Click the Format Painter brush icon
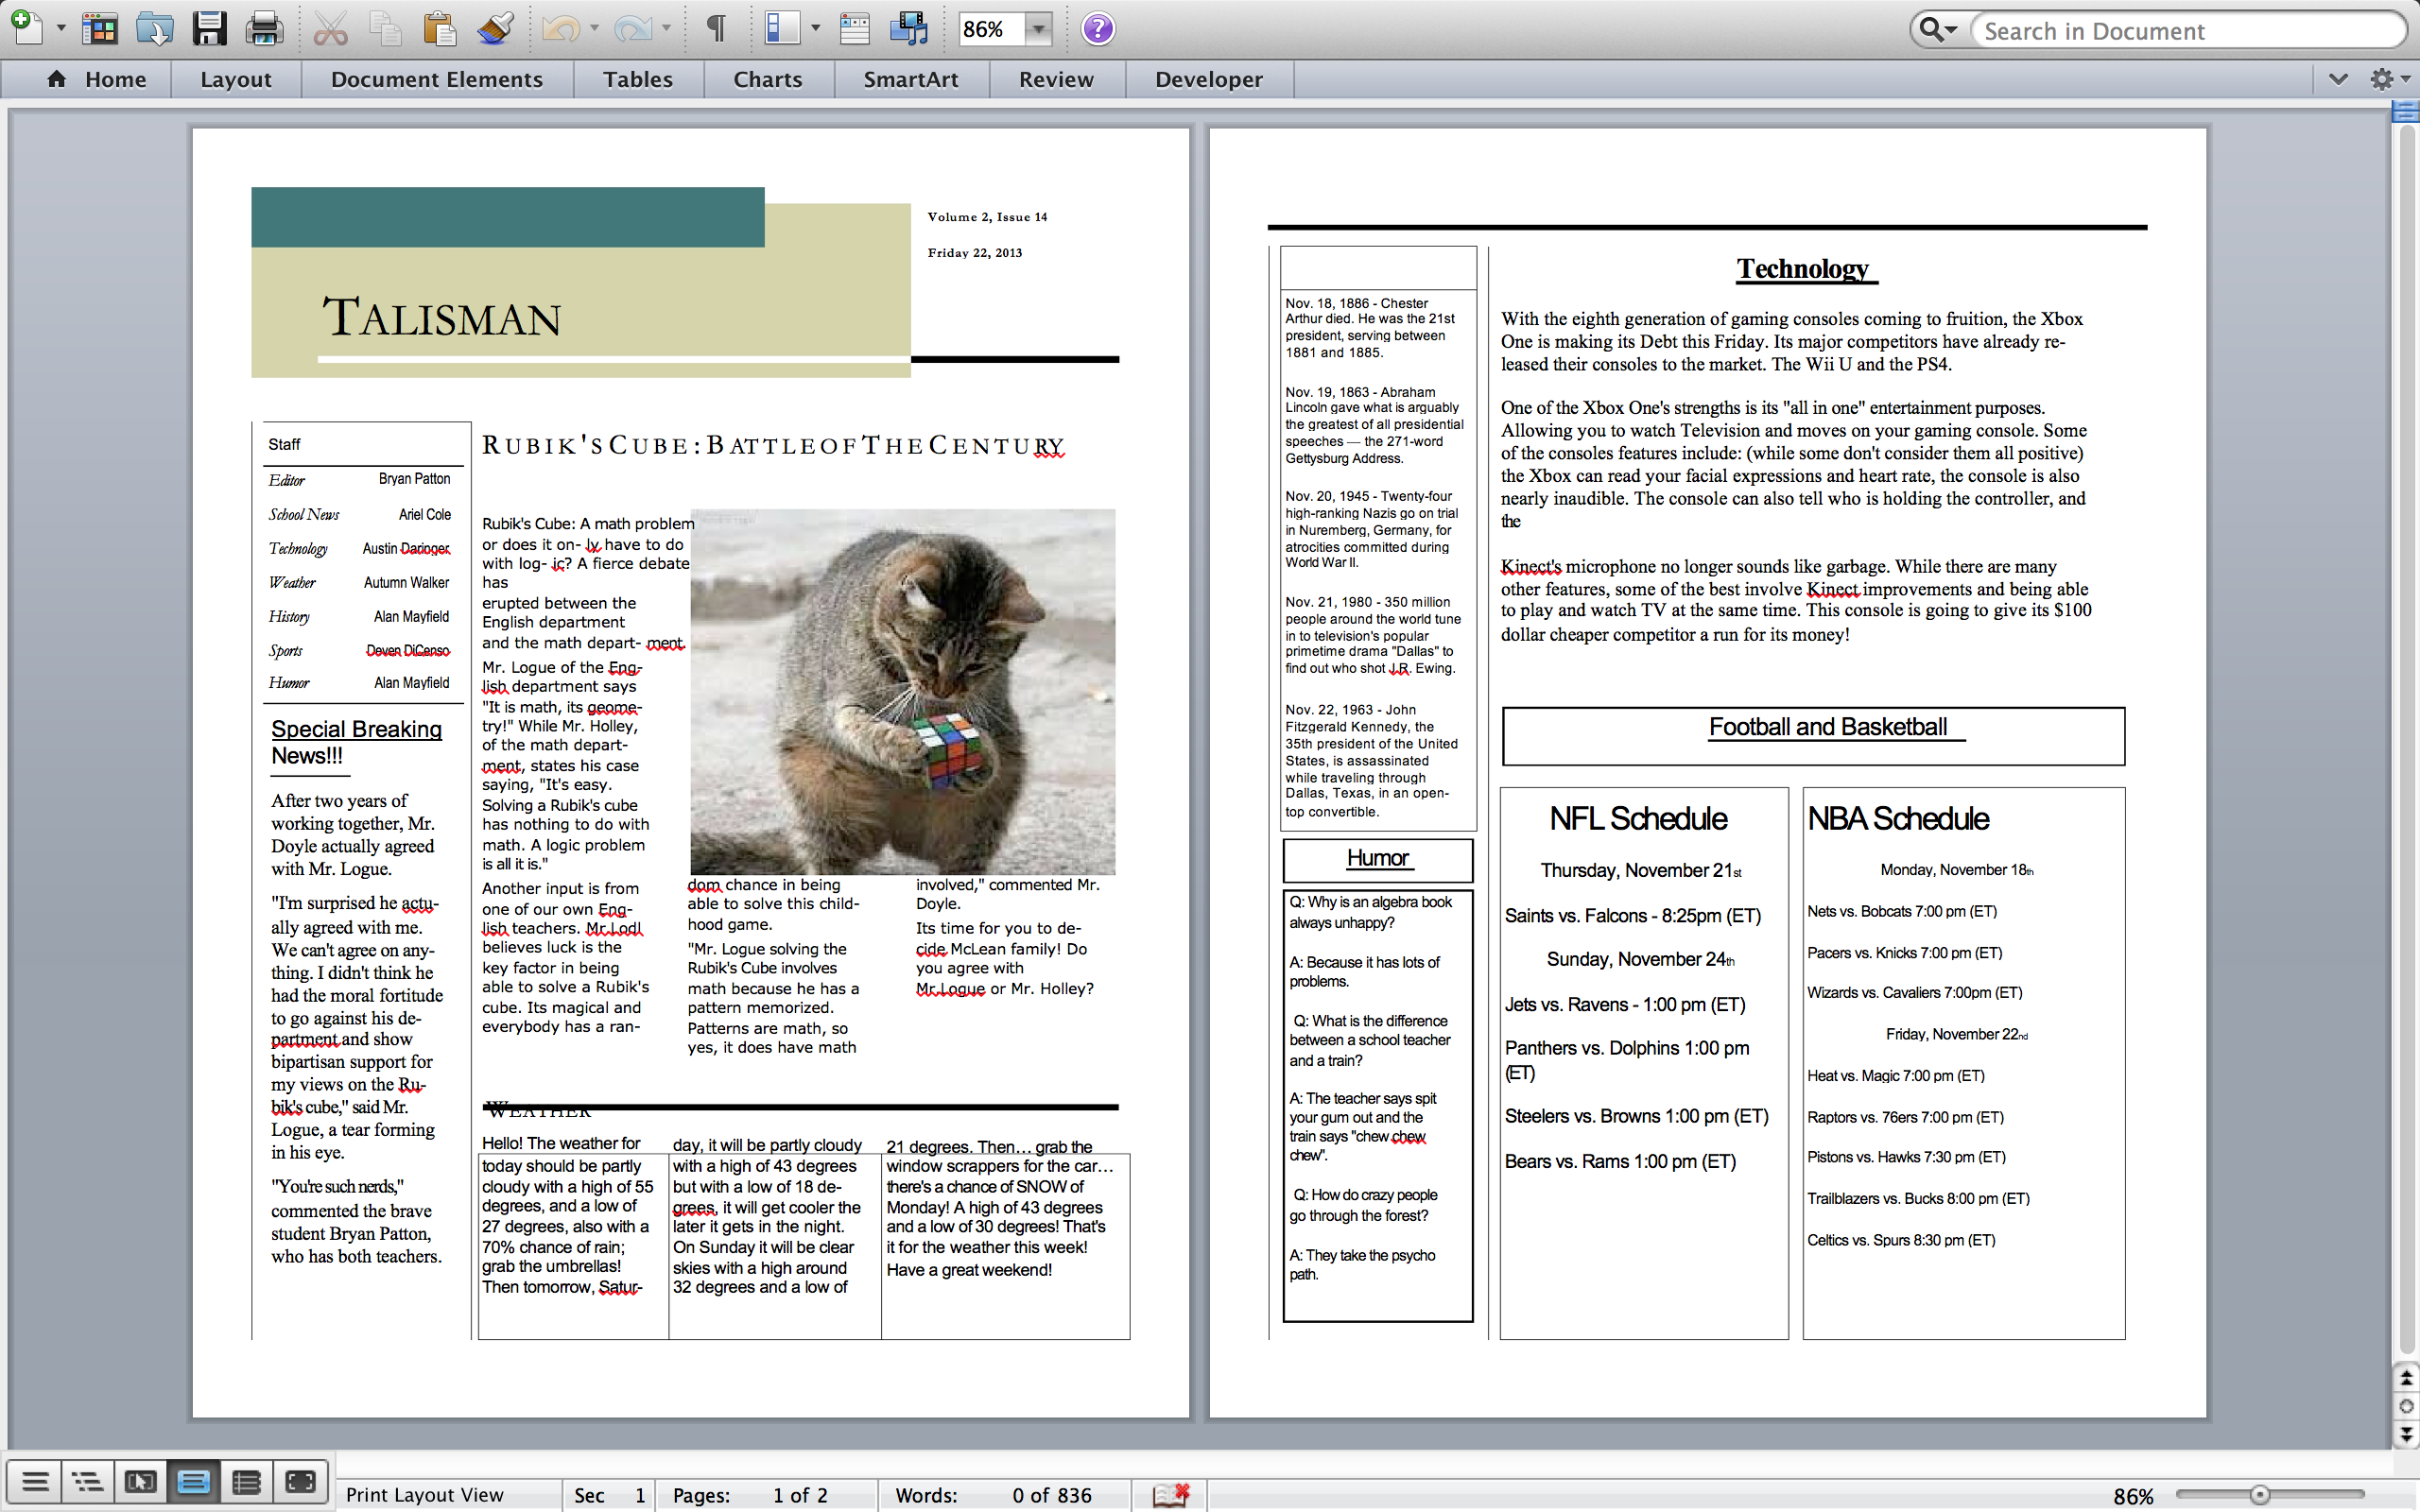 (x=495, y=29)
